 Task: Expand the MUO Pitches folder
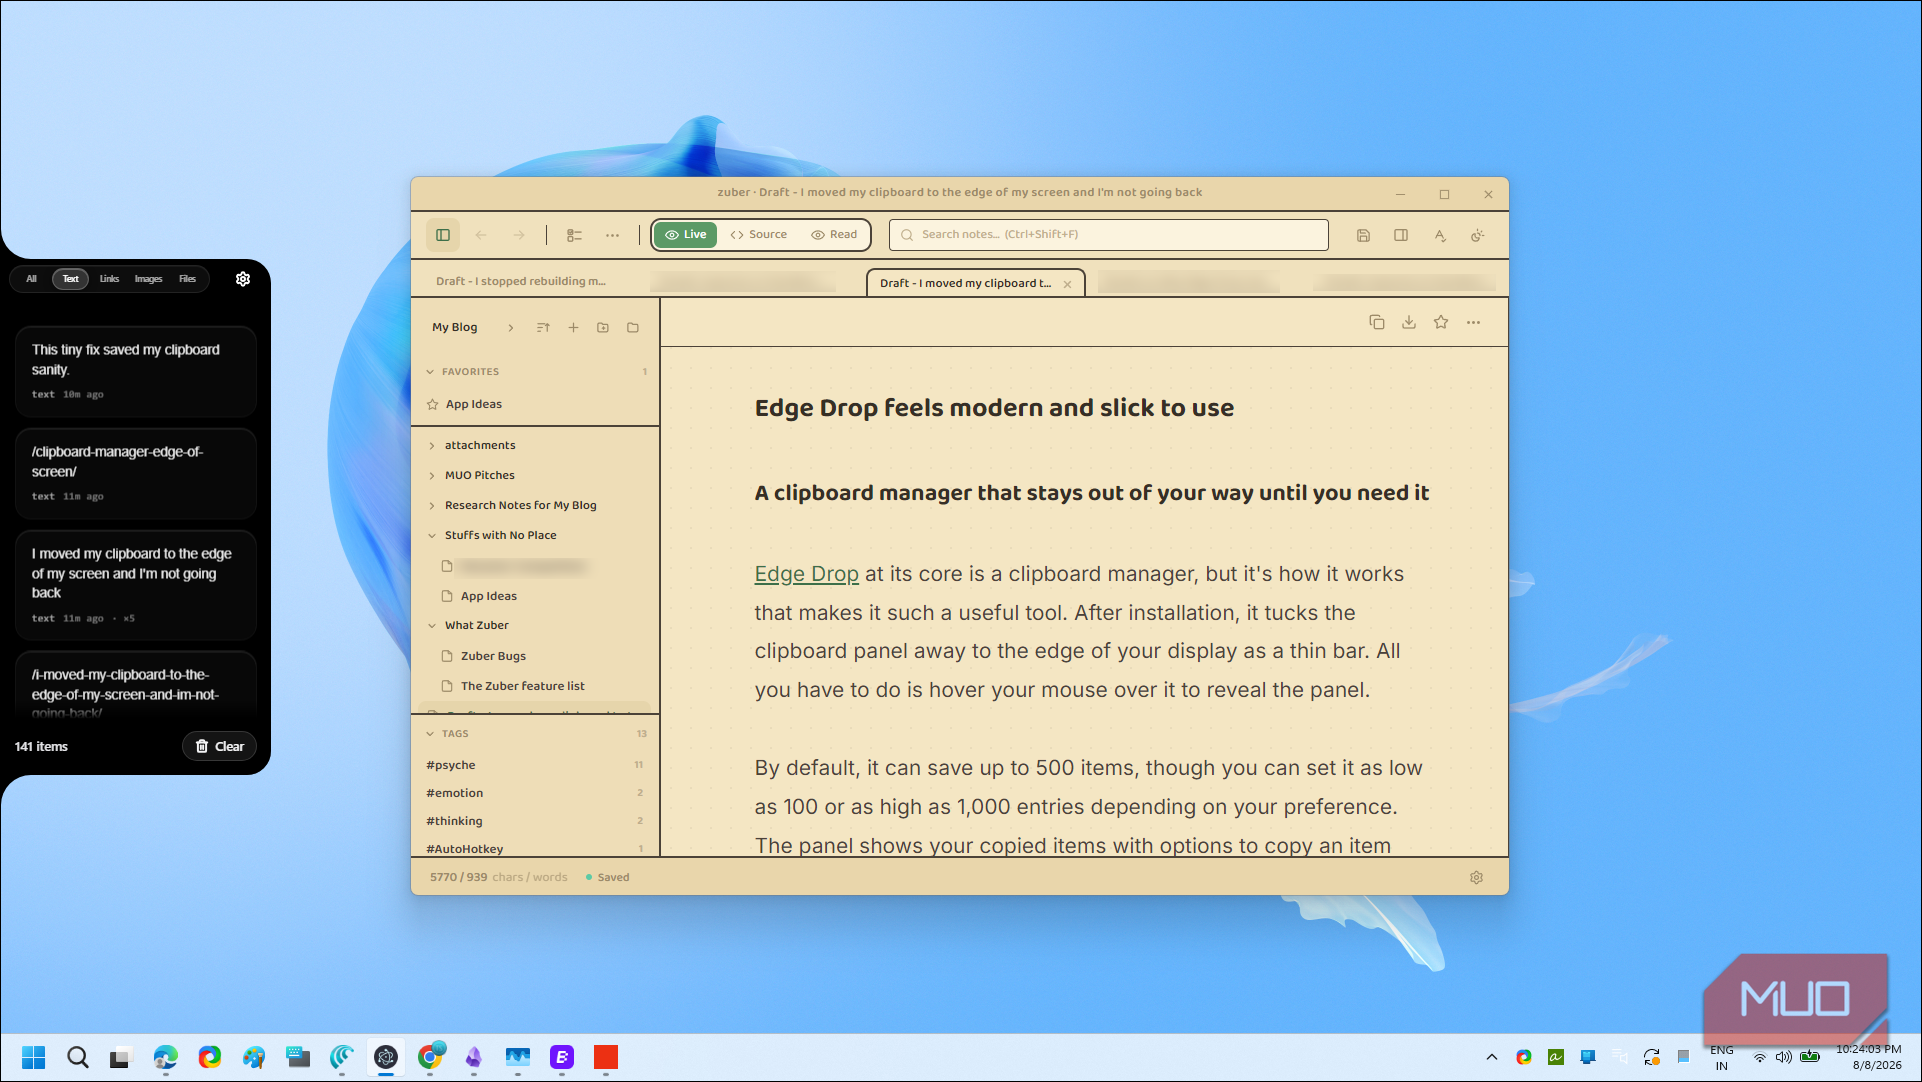click(432, 476)
